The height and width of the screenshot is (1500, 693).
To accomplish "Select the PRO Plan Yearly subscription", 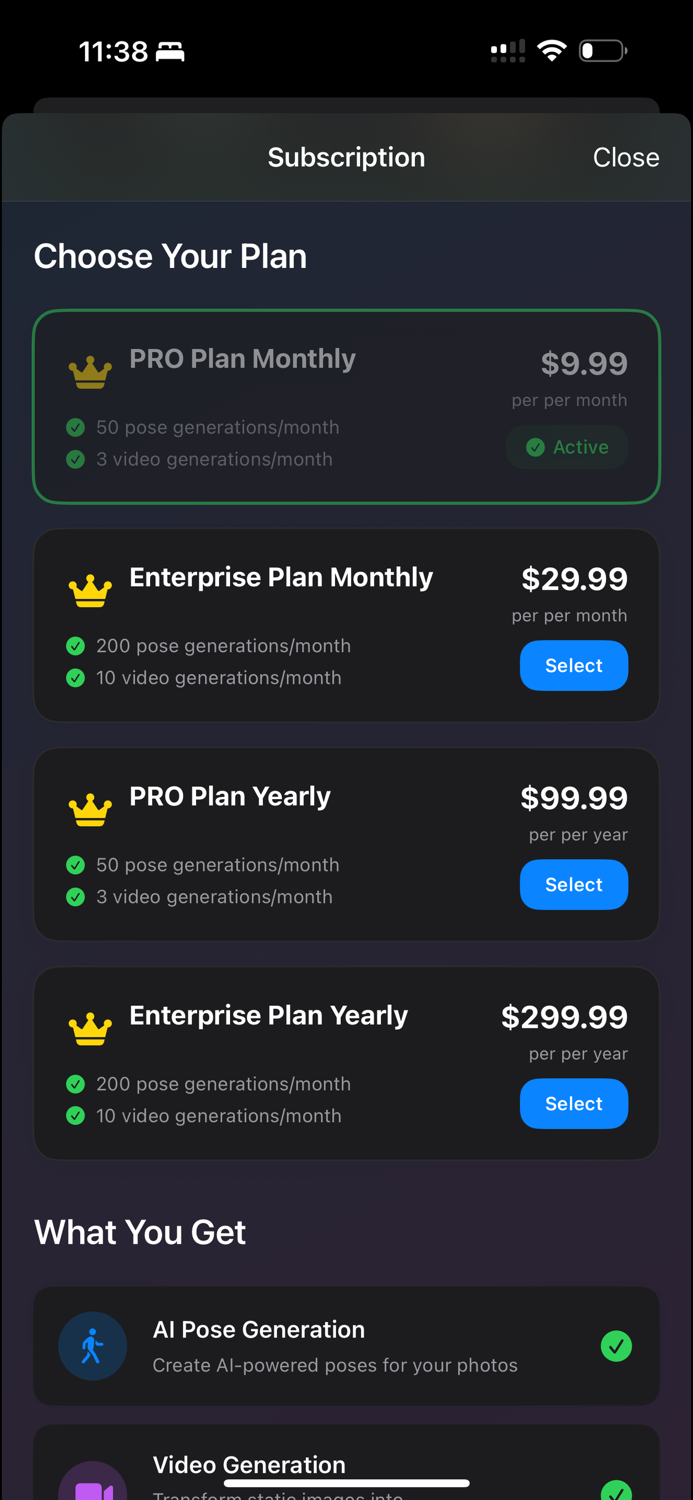I will coord(573,885).
